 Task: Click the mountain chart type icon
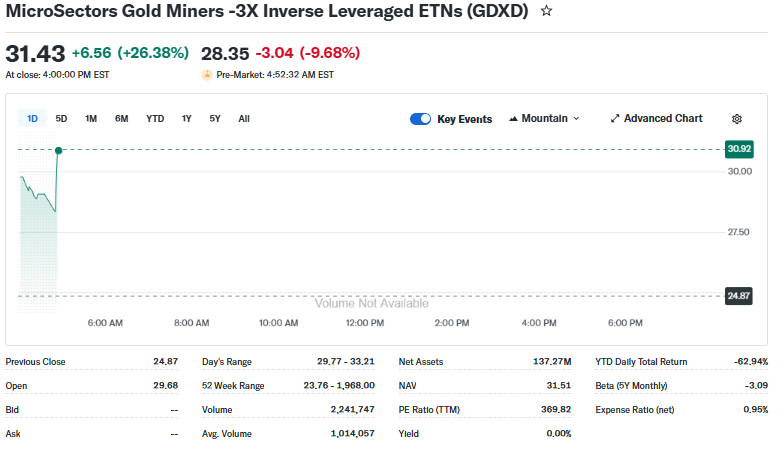(x=513, y=119)
